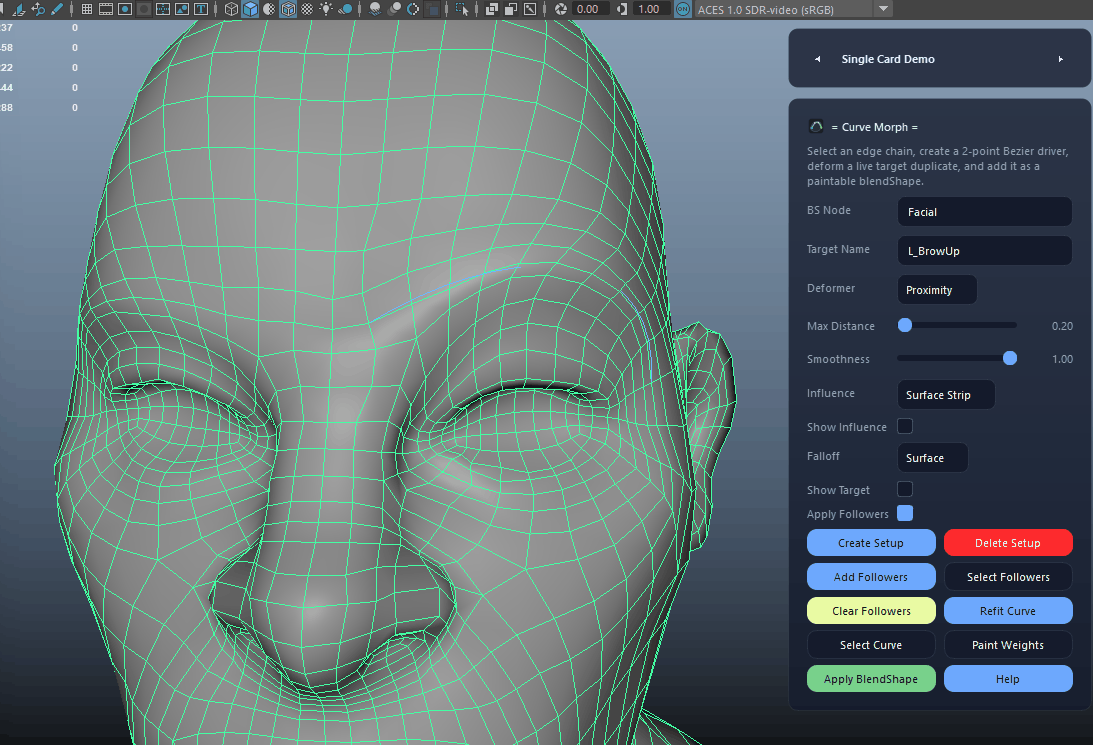Click the Single Card Demo title
Viewport: 1093px width, 745px height.
coord(887,59)
